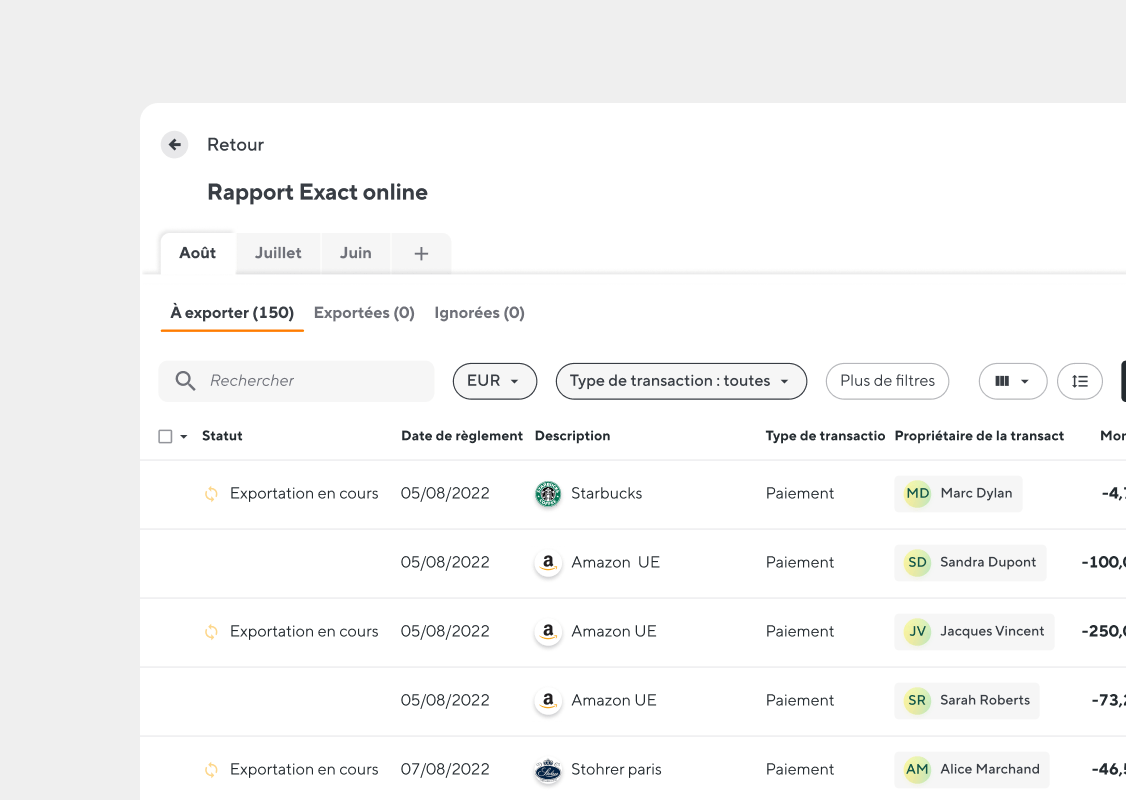Click the 07/08/2022 settlement date

tap(445, 769)
